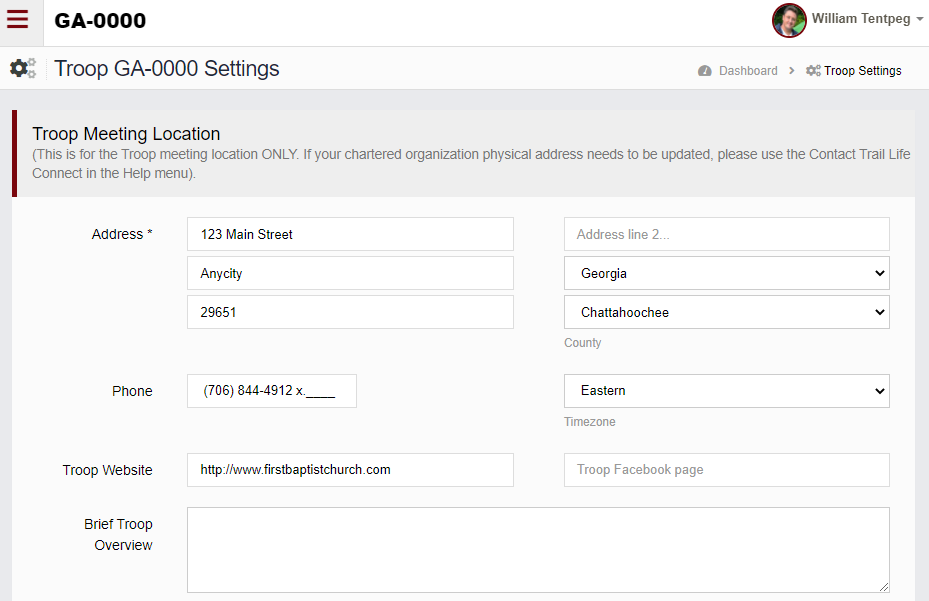Click William Tentpeg's profile avatar
Screen dimensions: 929x601
(x=789, y=20)
